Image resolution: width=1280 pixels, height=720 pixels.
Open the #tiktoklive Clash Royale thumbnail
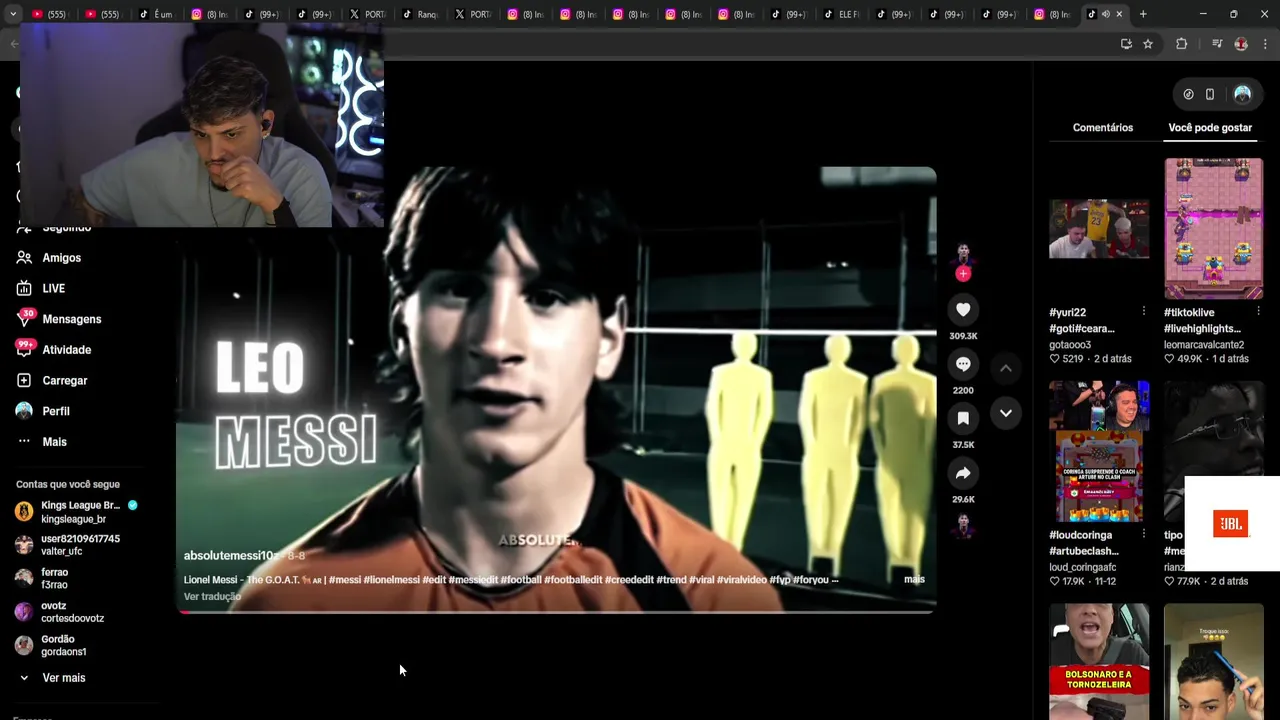(x=1213, y=229)
